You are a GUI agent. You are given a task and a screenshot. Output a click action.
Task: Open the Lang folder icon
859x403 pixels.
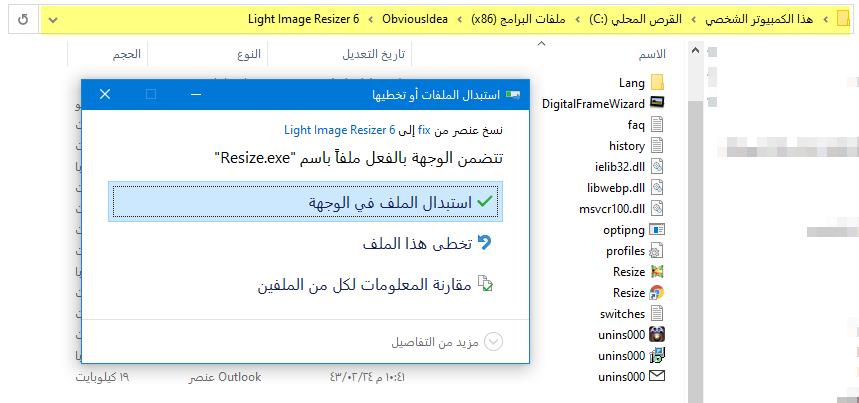point(657,83)
